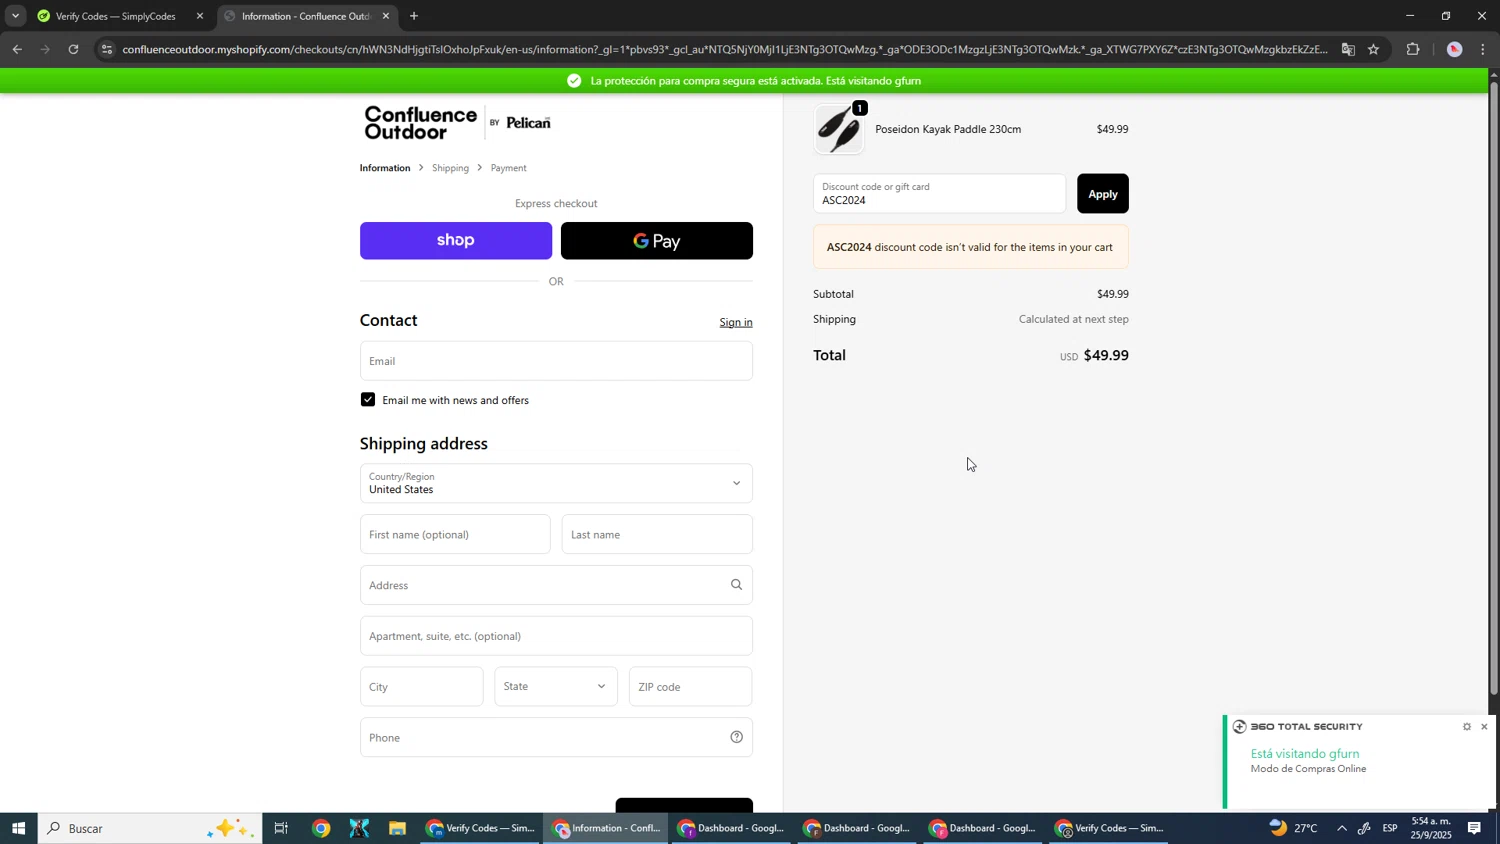The width and height of the screenshot is (1500, 844).
Task: Click the City input field
Action: tap(421, 688)
